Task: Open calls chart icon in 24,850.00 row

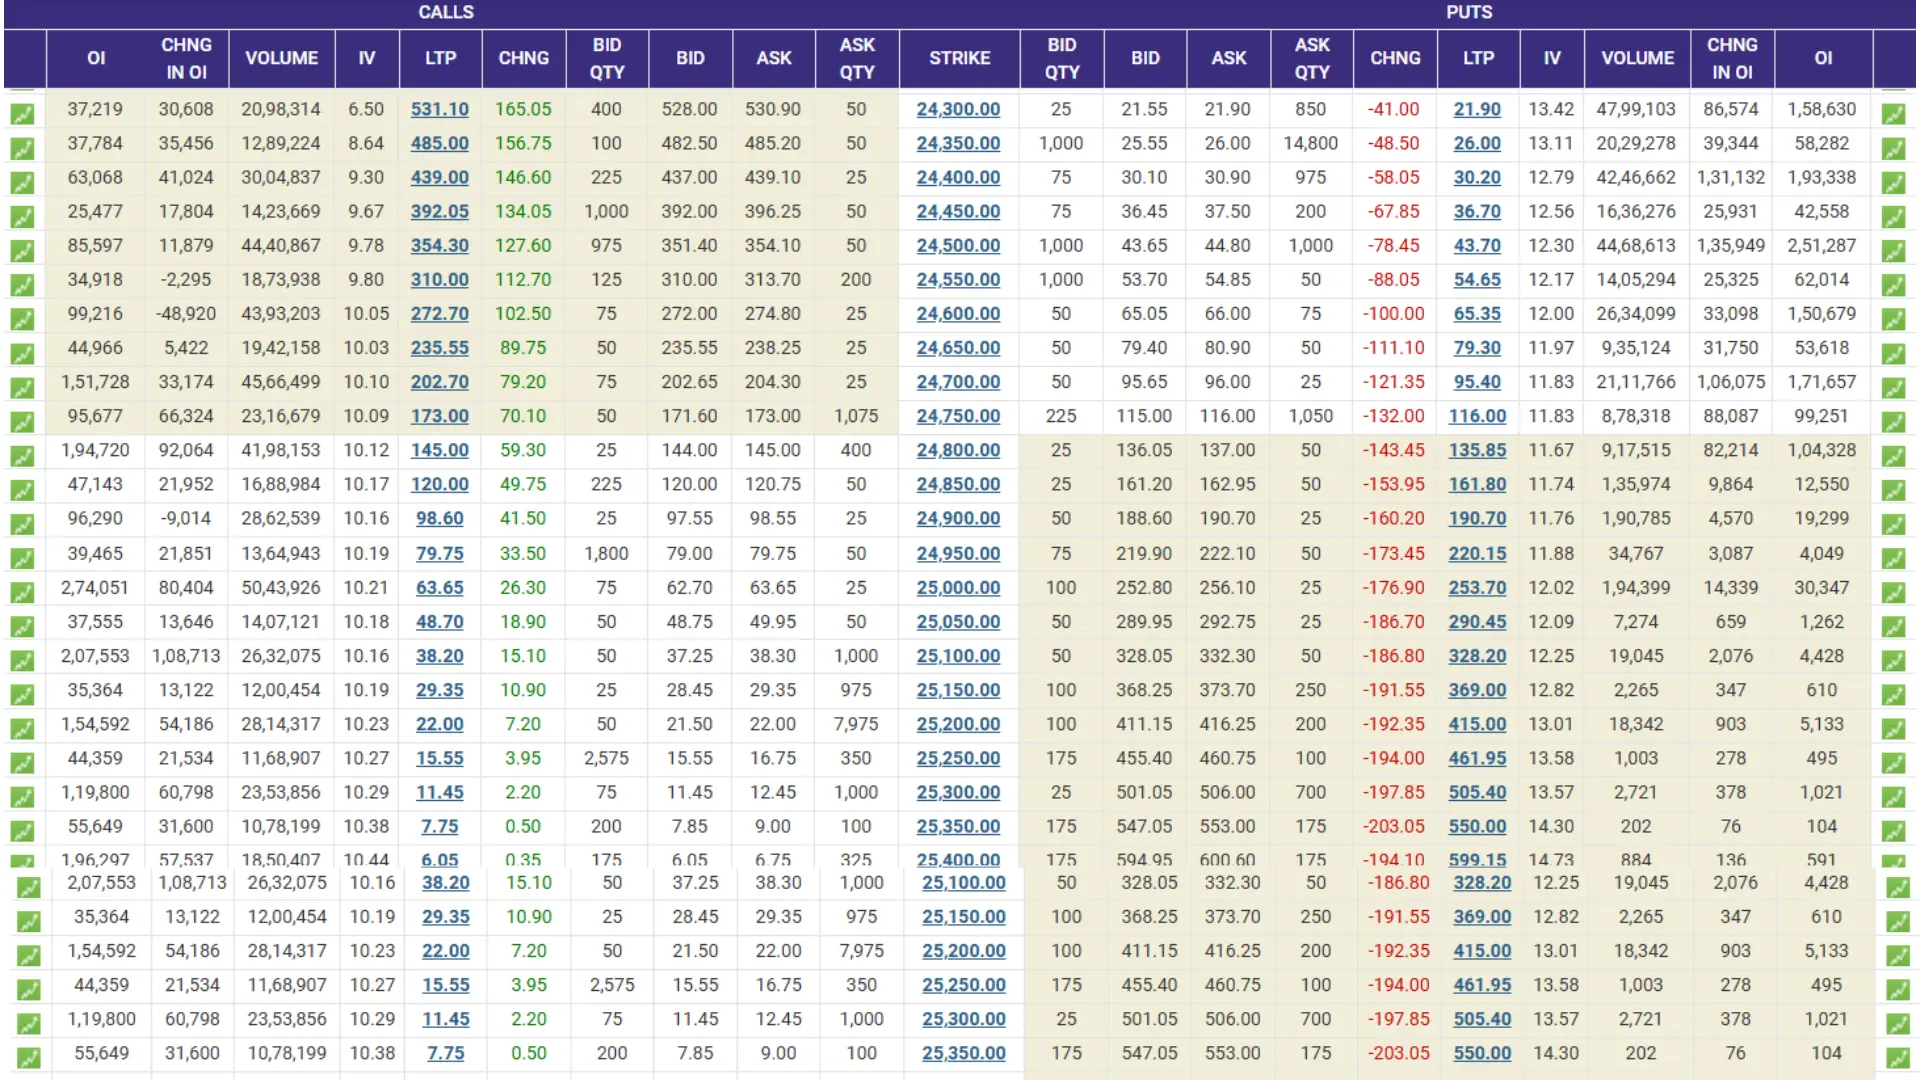Action: [22, 490]
